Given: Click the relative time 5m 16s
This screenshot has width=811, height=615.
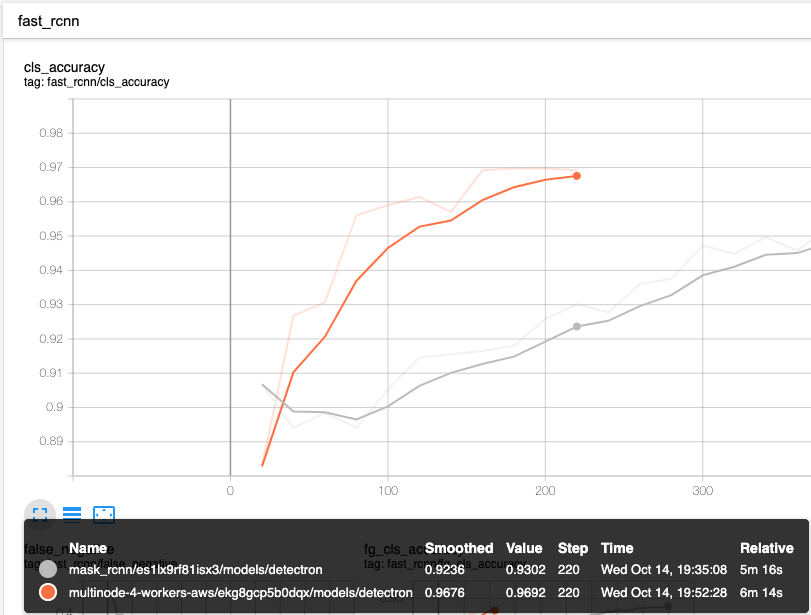Looking at the screenshot, I should (x=761, y=569).
